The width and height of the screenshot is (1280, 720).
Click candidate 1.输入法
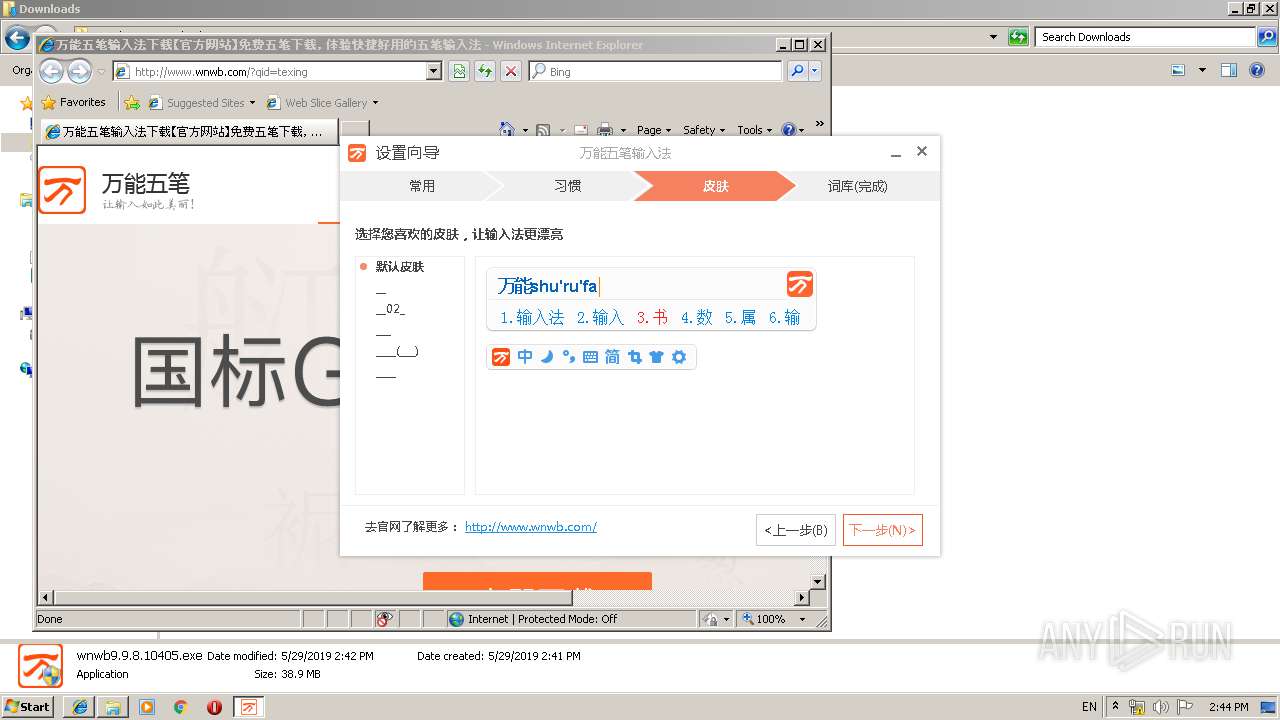[x=532, y=317]
